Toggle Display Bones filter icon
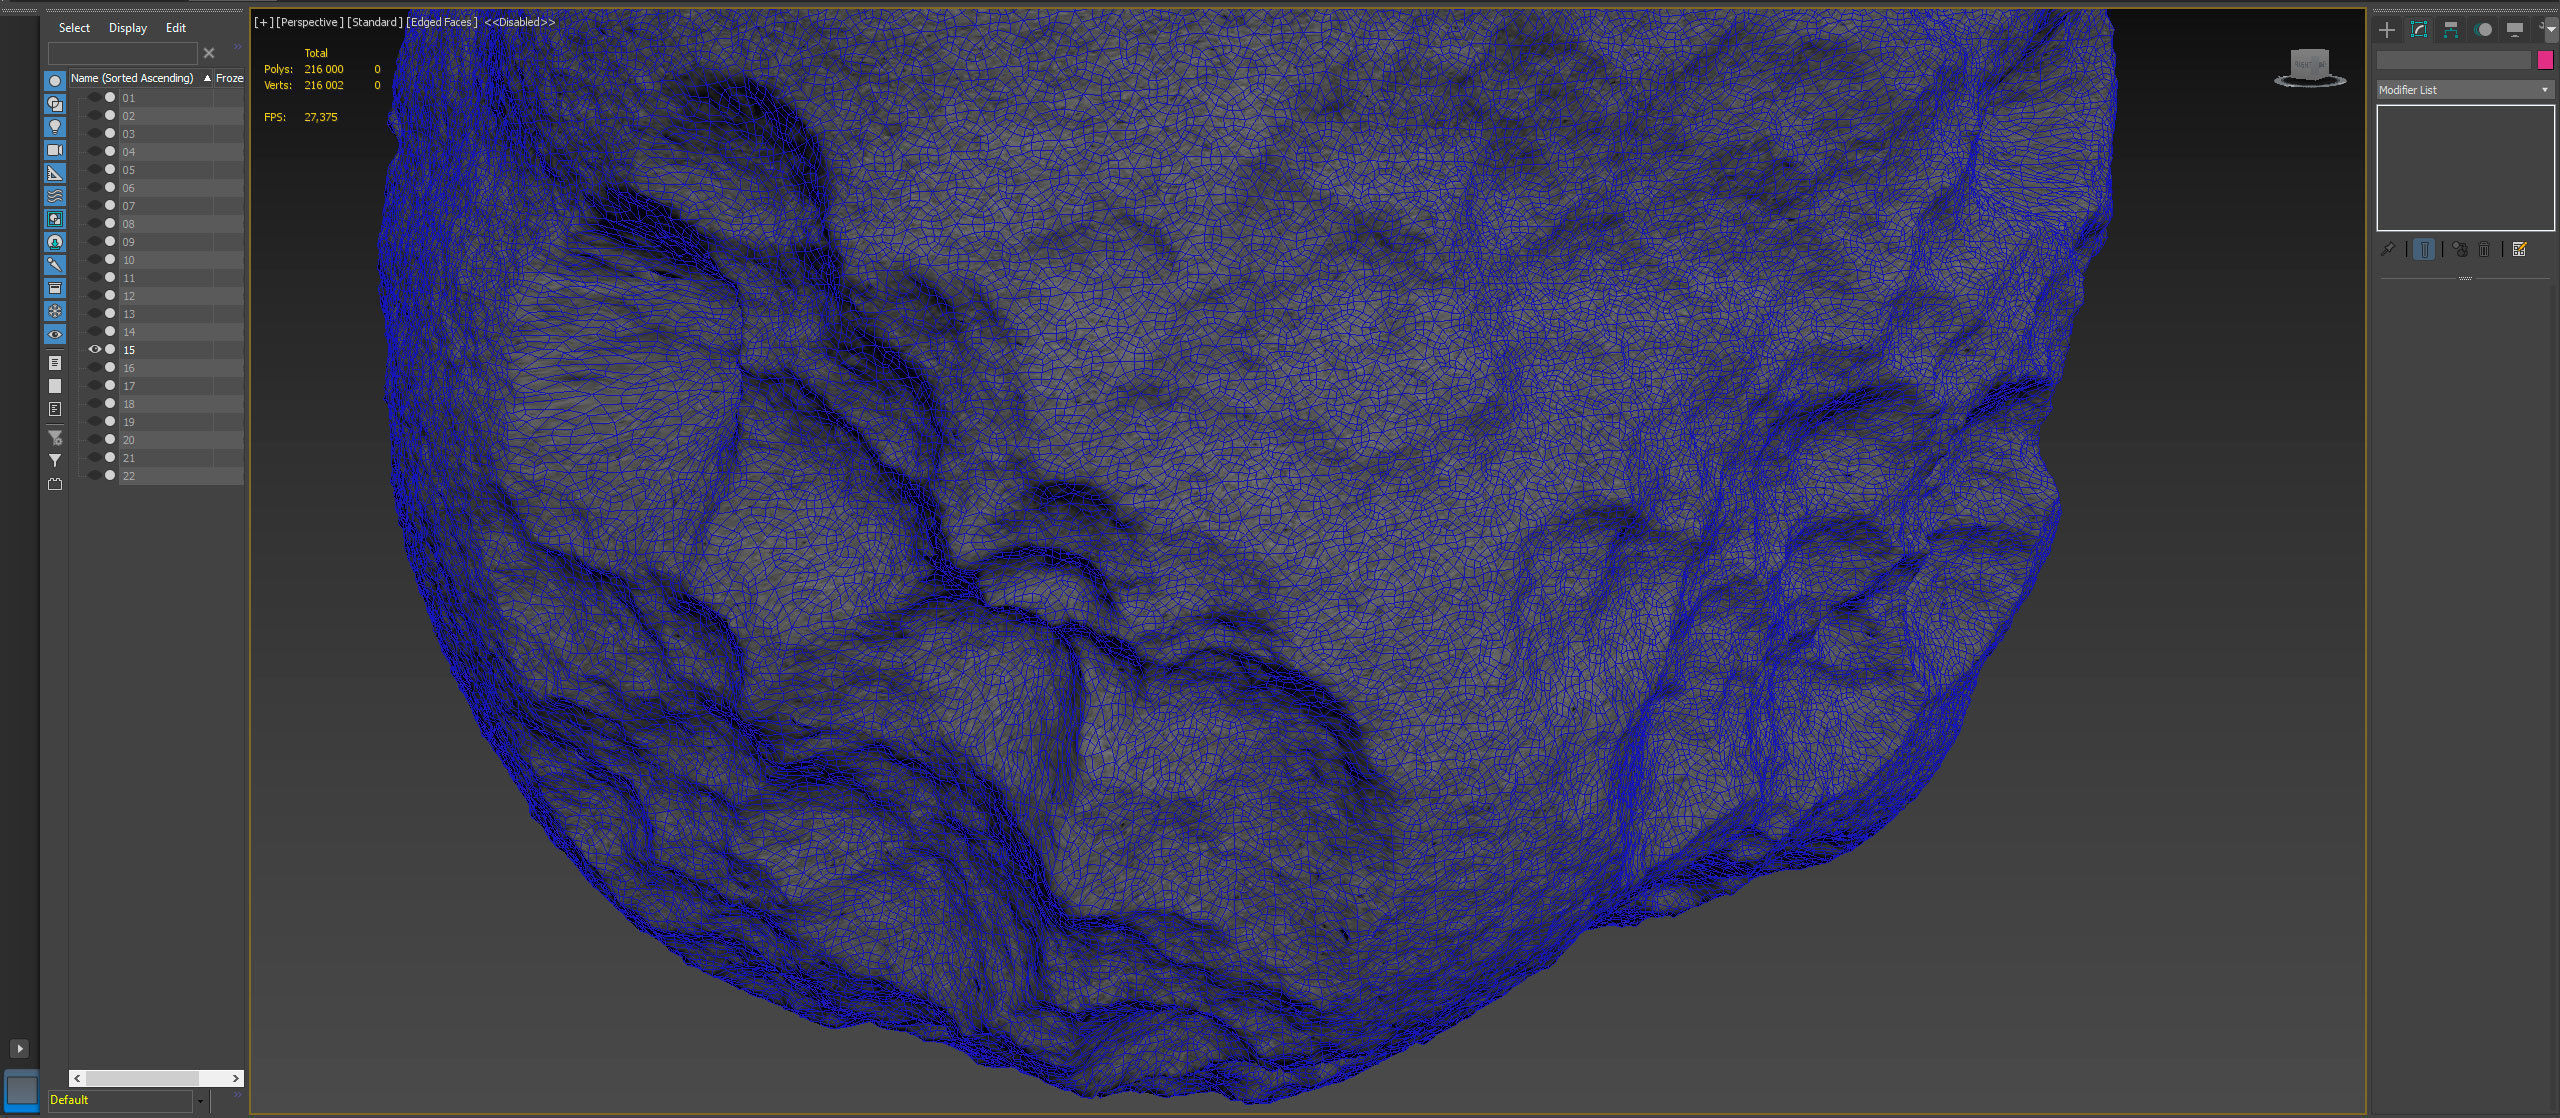Image resolution: width=2560 pixels, height=1118 pixels. tap(55, 265)
